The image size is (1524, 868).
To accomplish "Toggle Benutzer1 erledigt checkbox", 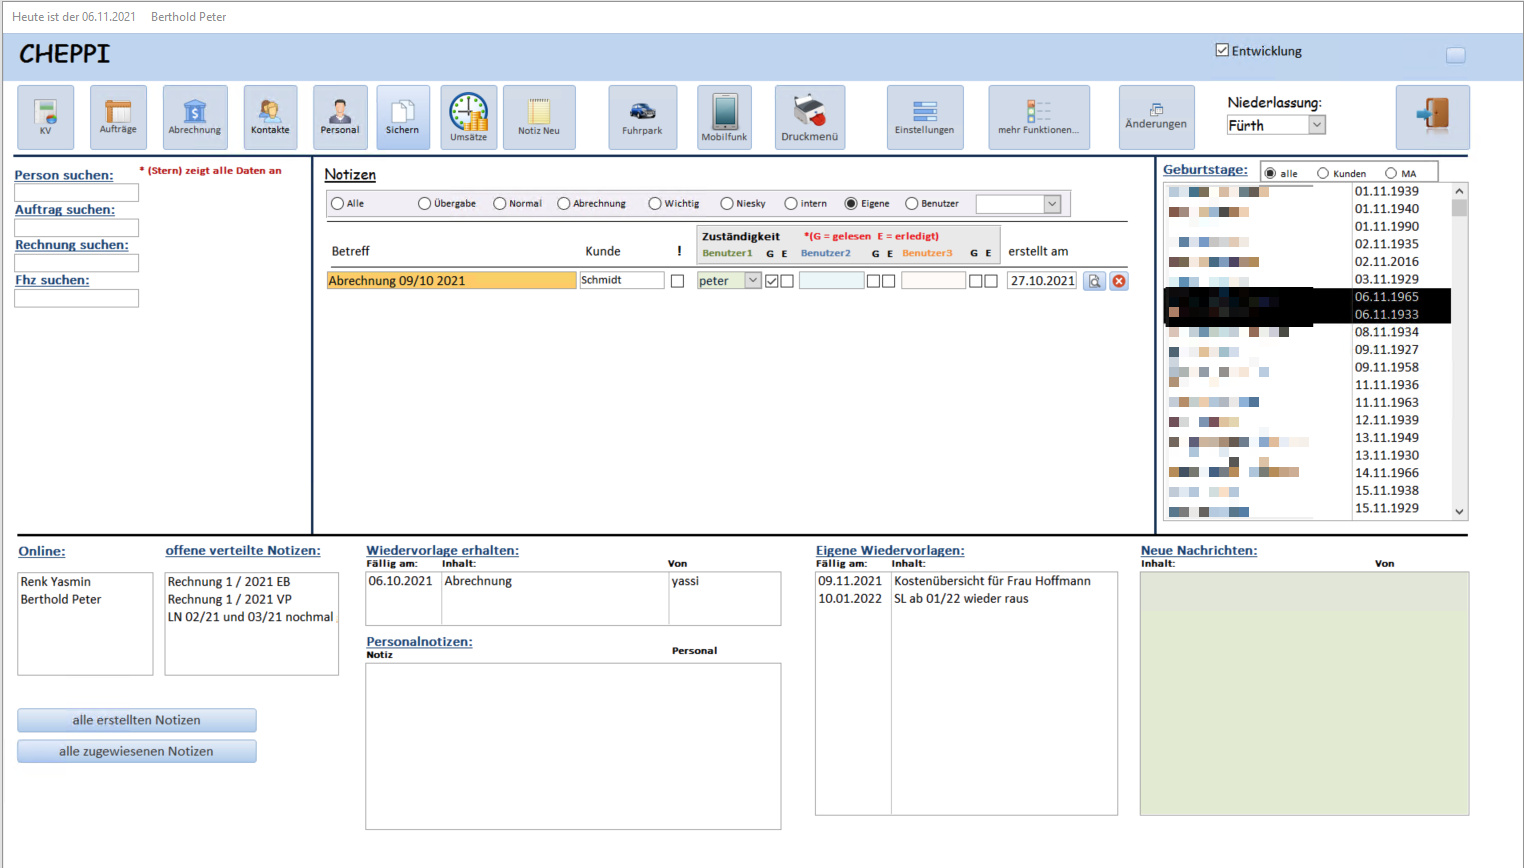I will (787, 281).
